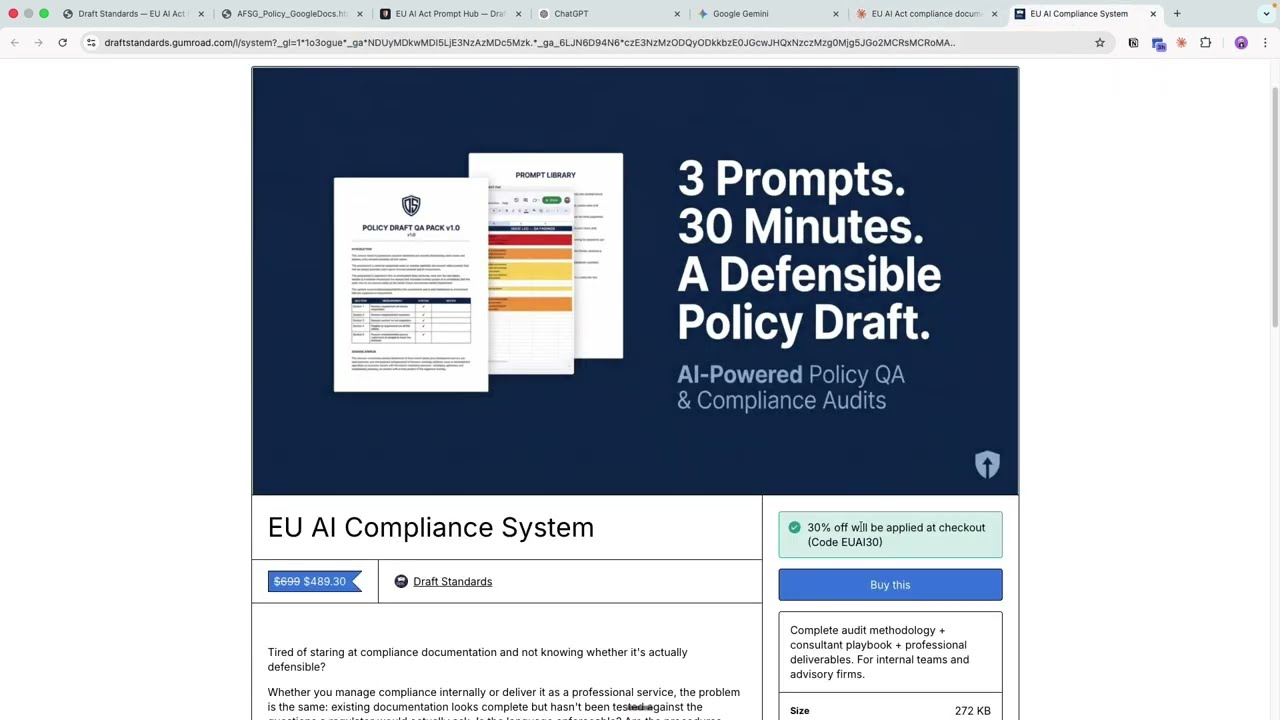Click the shield logo on the cover
The height and width of the screenshot is (720, 1280).
coord(987,464)
